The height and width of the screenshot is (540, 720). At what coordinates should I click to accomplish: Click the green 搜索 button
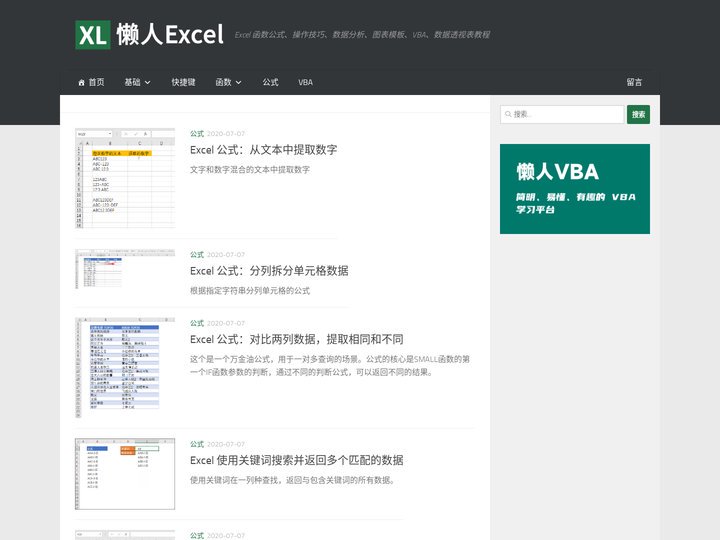click(x=638, y=114)
